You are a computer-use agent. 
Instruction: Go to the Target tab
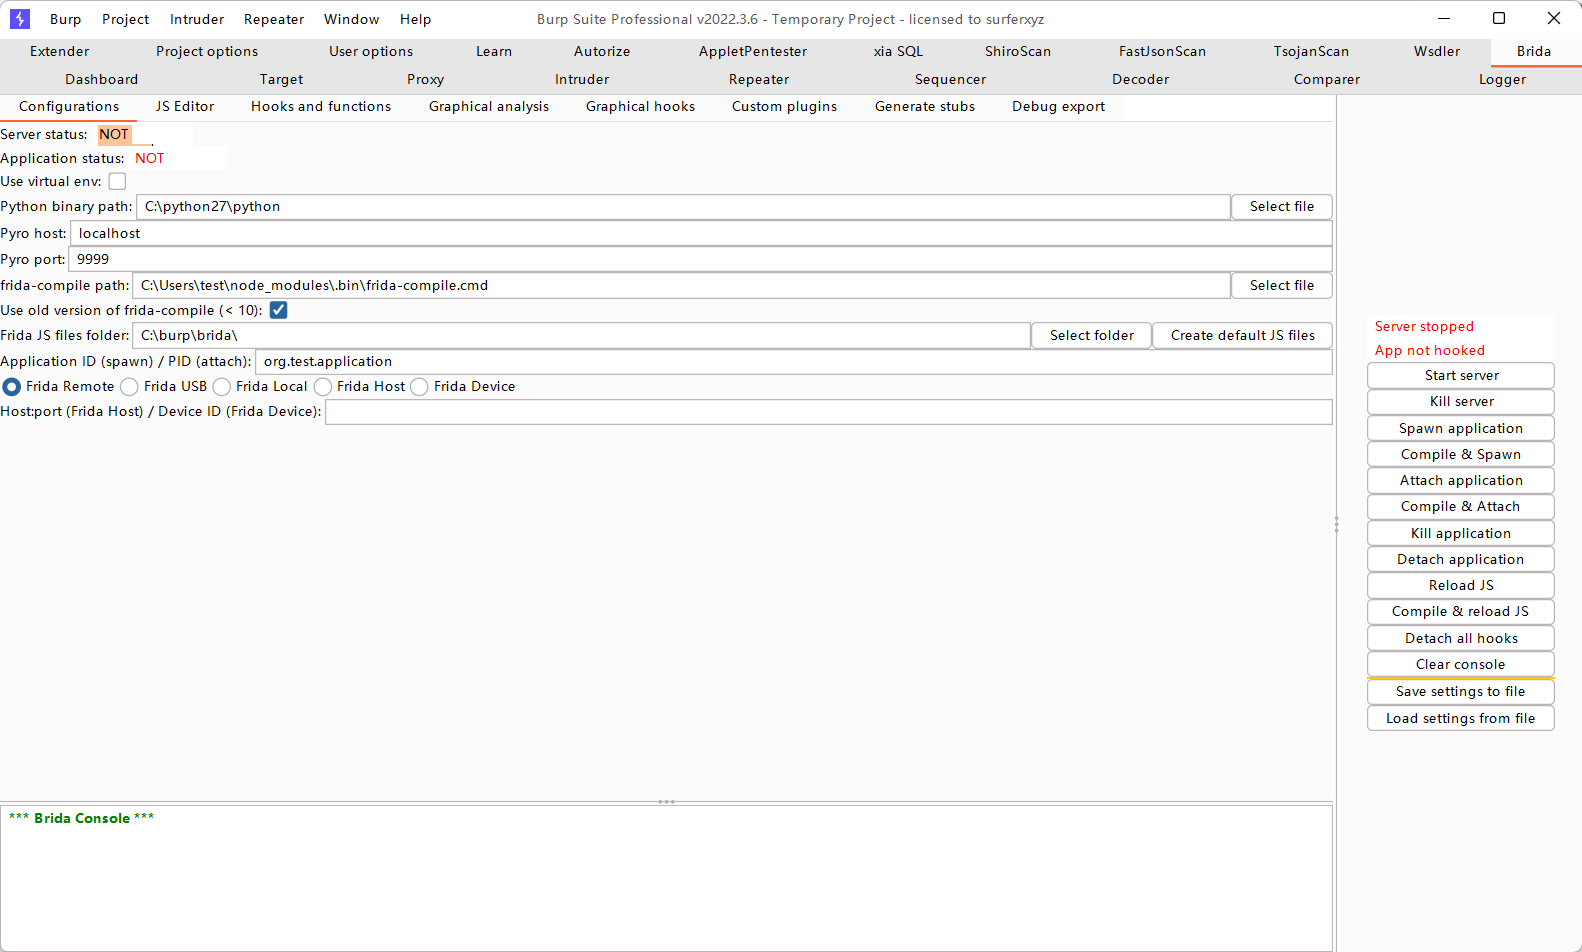click(x=281, y=80)
